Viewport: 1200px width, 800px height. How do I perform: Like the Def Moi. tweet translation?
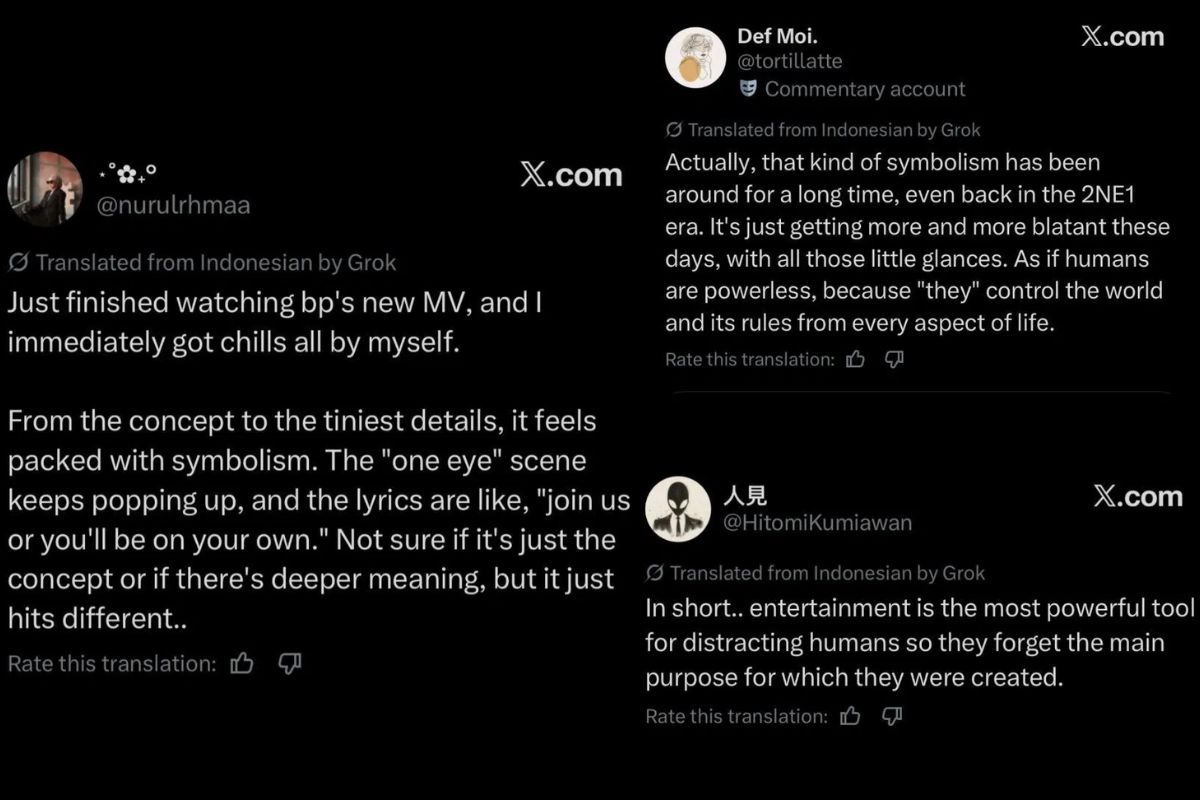(855, 359)
